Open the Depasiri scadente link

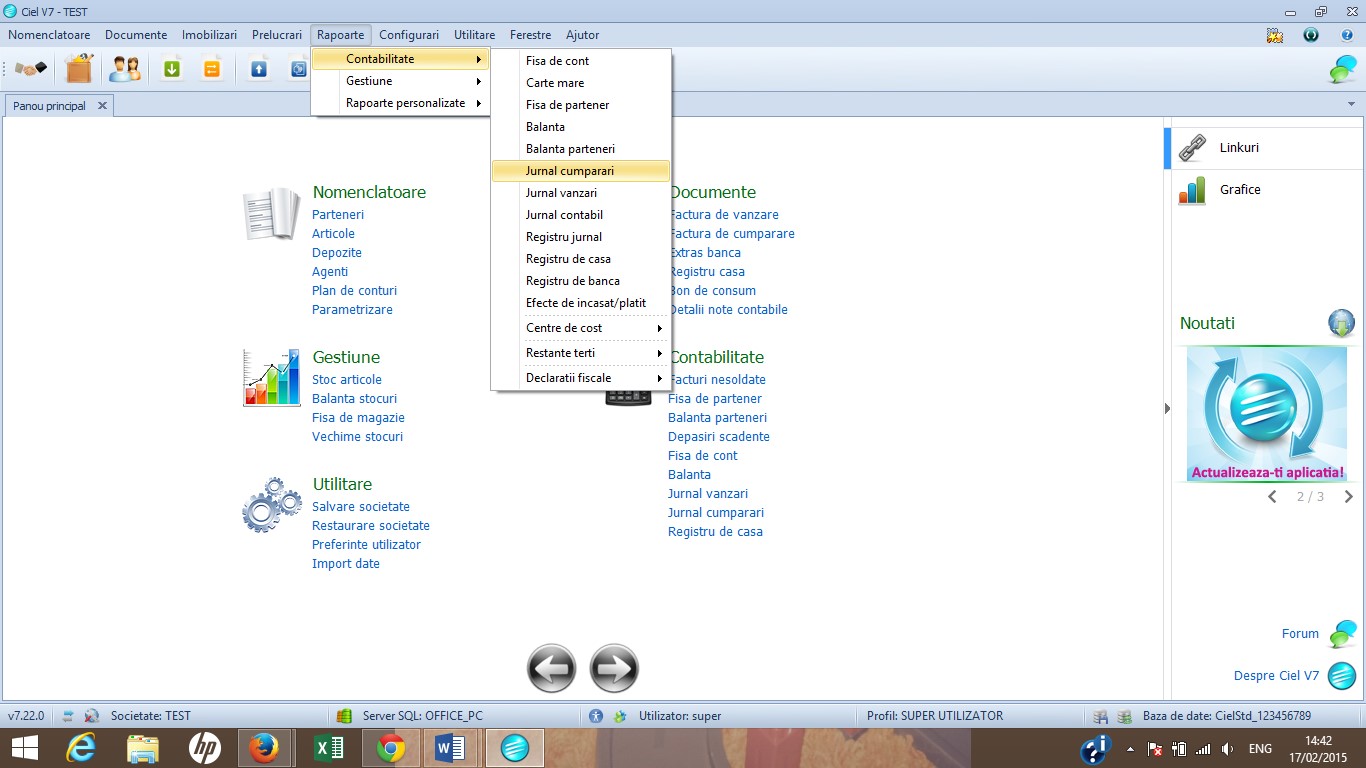pos(719,437)
